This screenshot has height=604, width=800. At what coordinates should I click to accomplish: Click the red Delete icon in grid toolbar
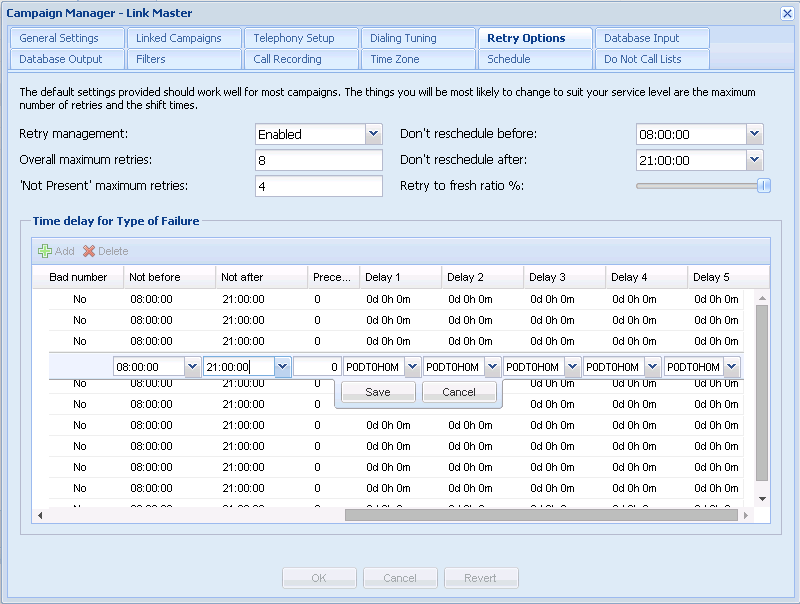click(89, 251)
